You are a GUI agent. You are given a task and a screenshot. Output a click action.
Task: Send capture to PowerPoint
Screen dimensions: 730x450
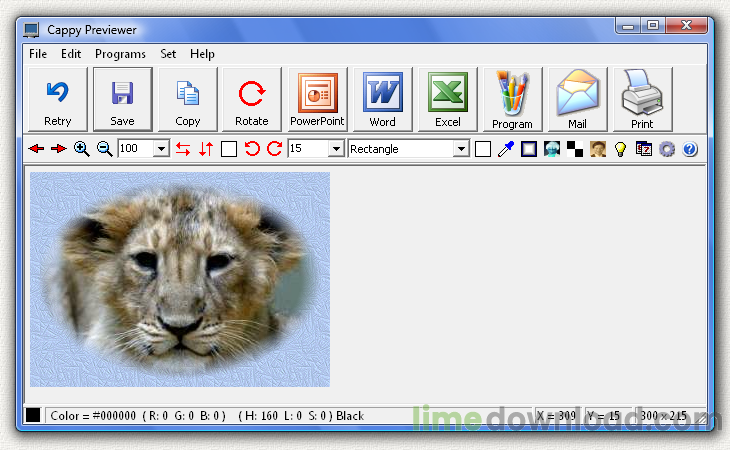click(318, 99)
